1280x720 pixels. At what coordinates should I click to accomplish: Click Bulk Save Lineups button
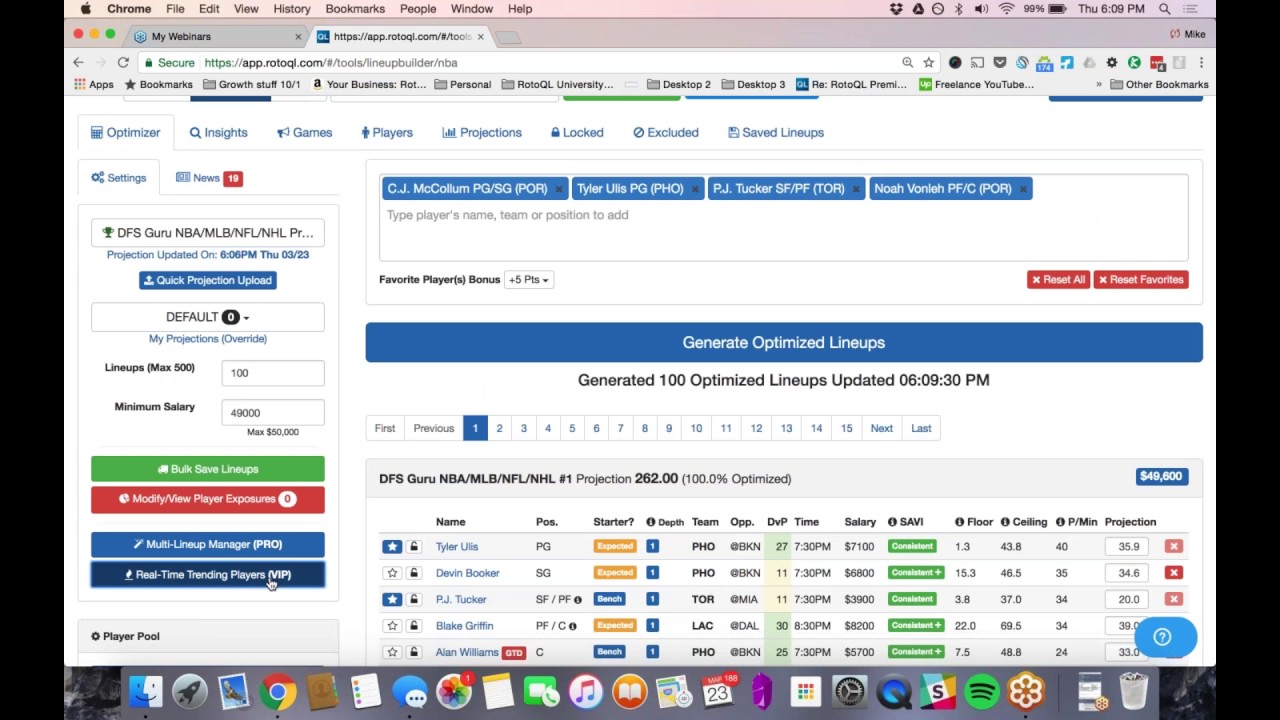coord(208,469)
